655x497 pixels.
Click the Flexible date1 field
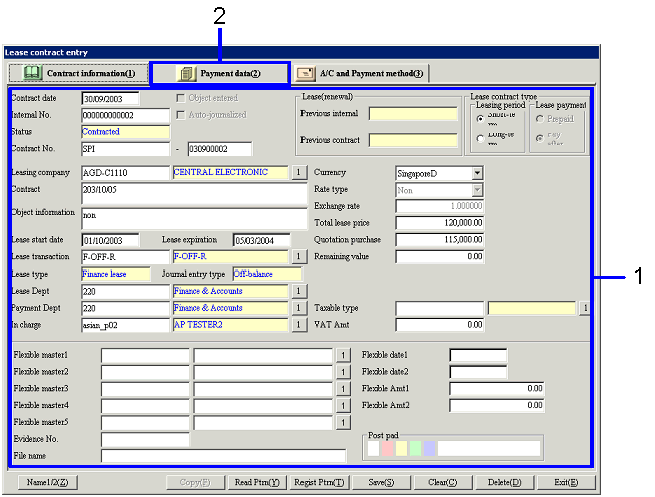(478, 355)
